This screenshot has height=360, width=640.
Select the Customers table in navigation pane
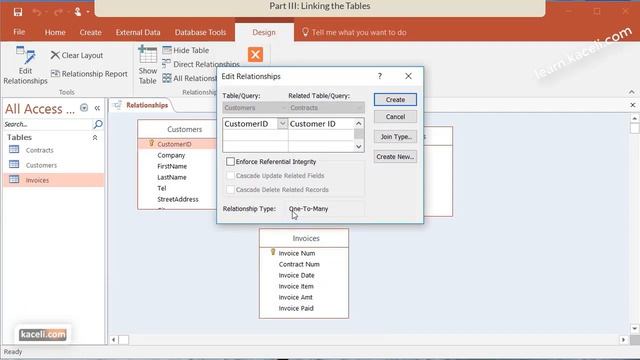pos(53,165)
